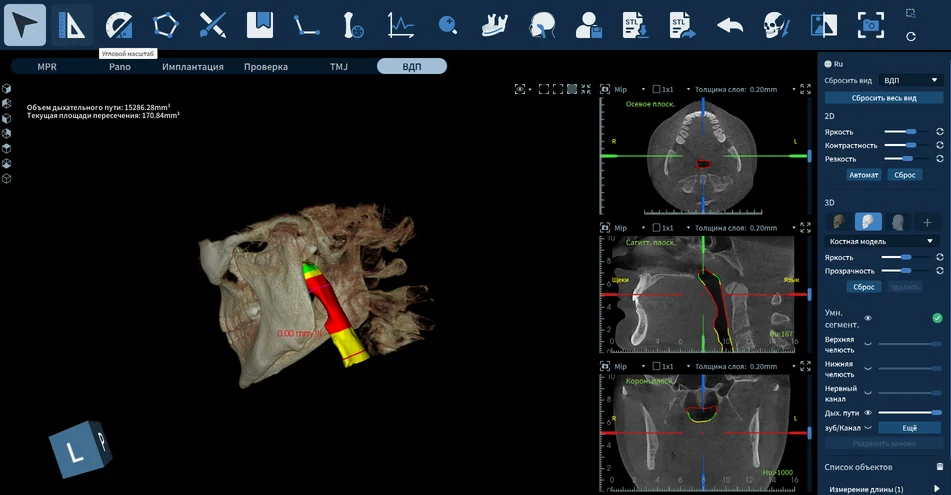Screen dimensions: 951x495
Task: Click the 2D Сброс button
Action: [x=905, y=175]
